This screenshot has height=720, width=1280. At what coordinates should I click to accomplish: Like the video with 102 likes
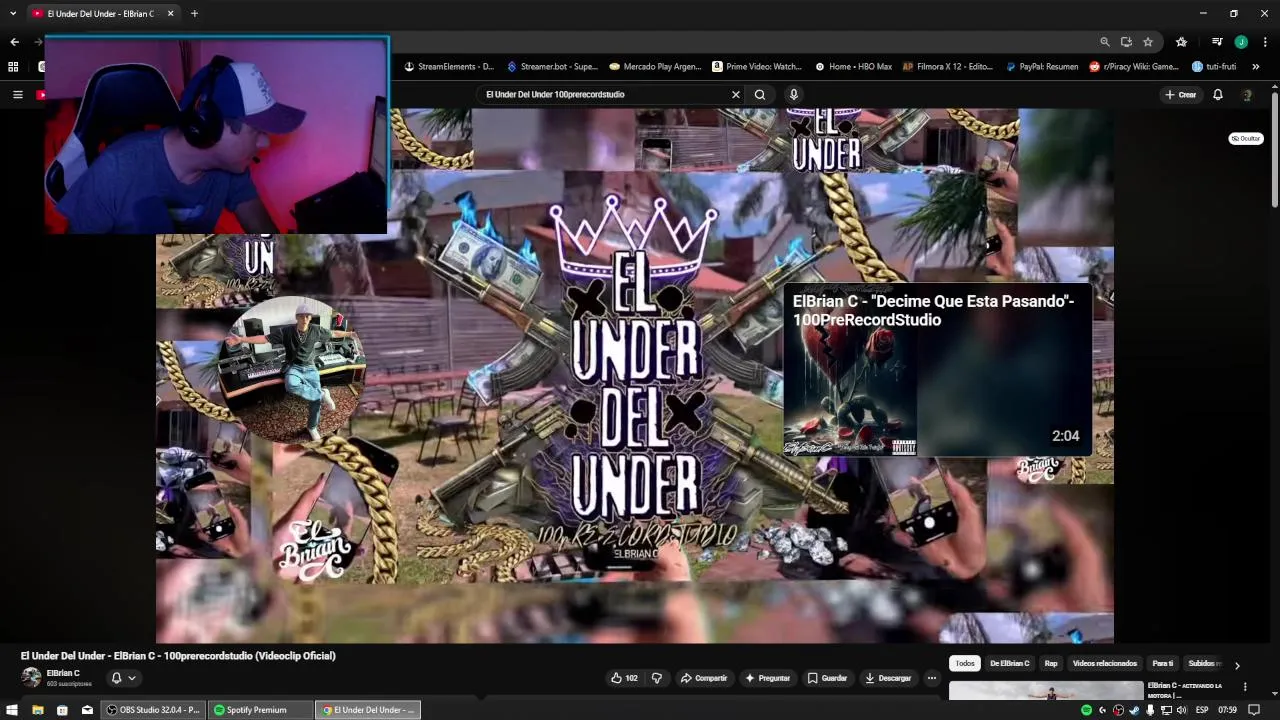624,678
